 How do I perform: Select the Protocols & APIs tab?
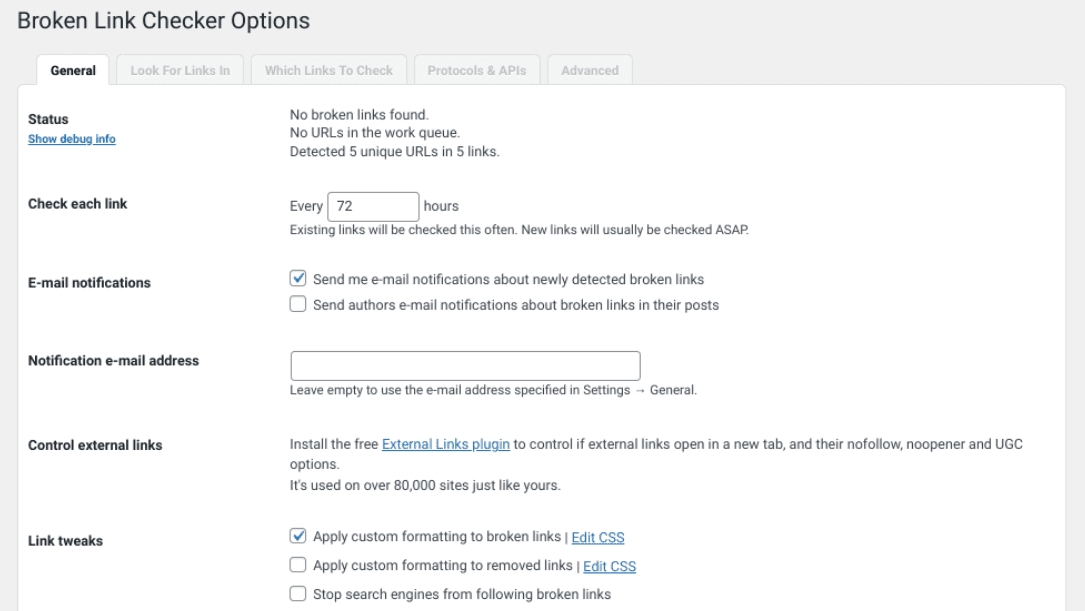tap(477, 70)
